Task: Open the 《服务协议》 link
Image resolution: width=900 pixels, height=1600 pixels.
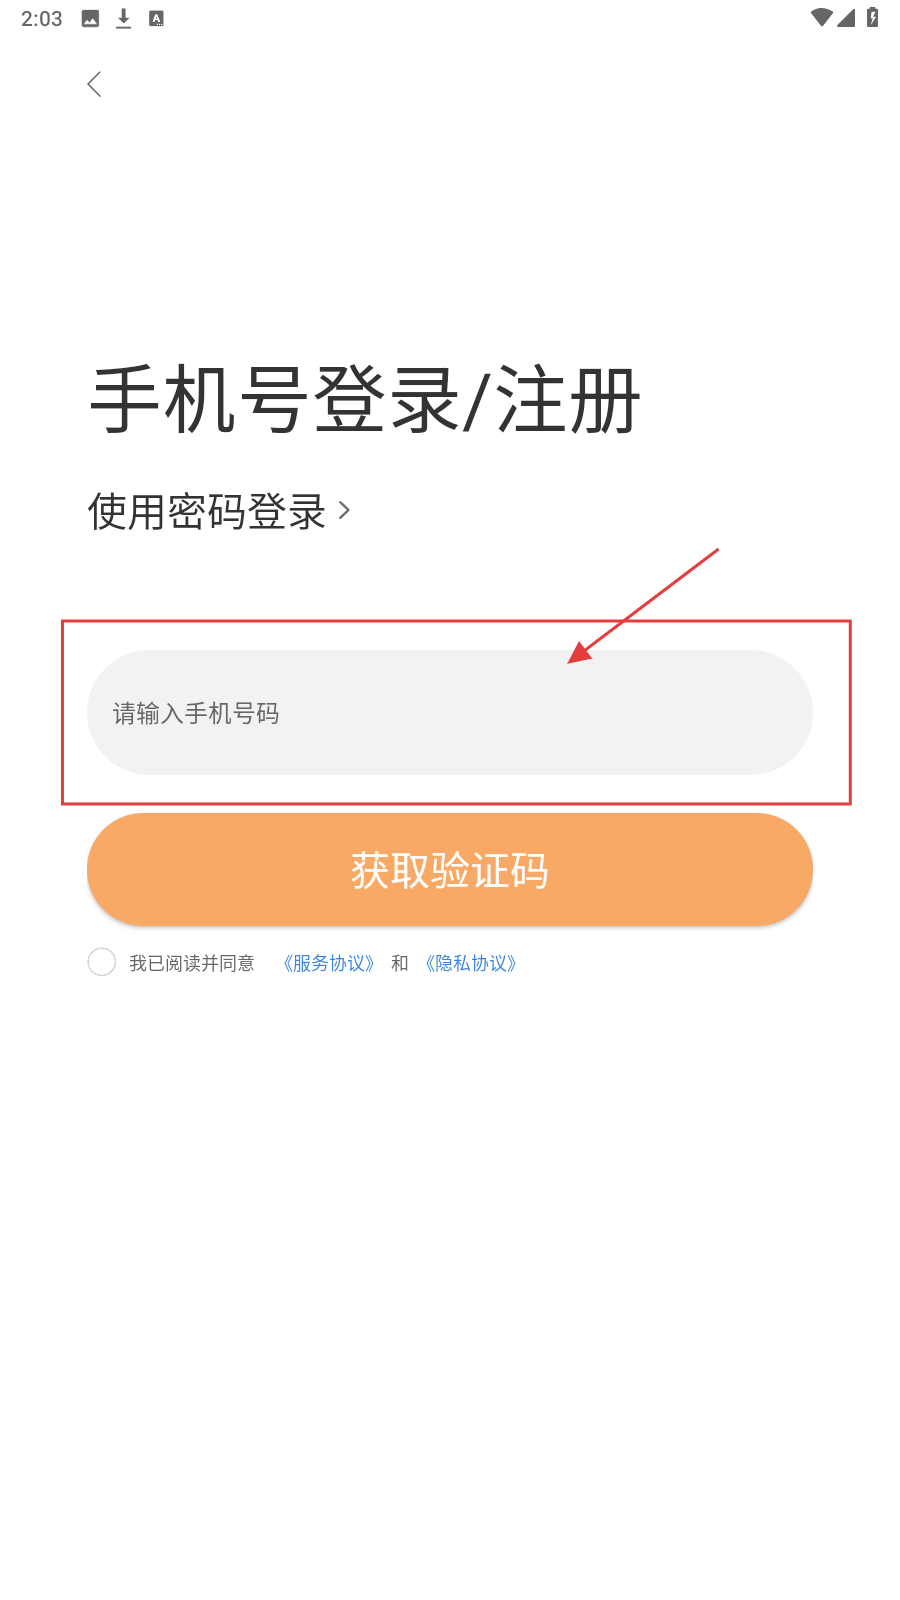Action: [x=328, y=963]
